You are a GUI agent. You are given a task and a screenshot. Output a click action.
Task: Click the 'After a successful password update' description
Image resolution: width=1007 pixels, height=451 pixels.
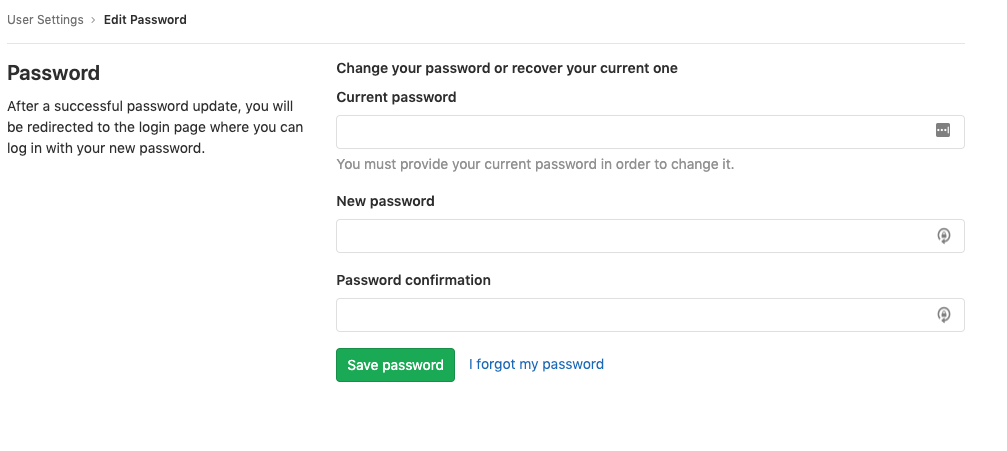pos(150,105)
